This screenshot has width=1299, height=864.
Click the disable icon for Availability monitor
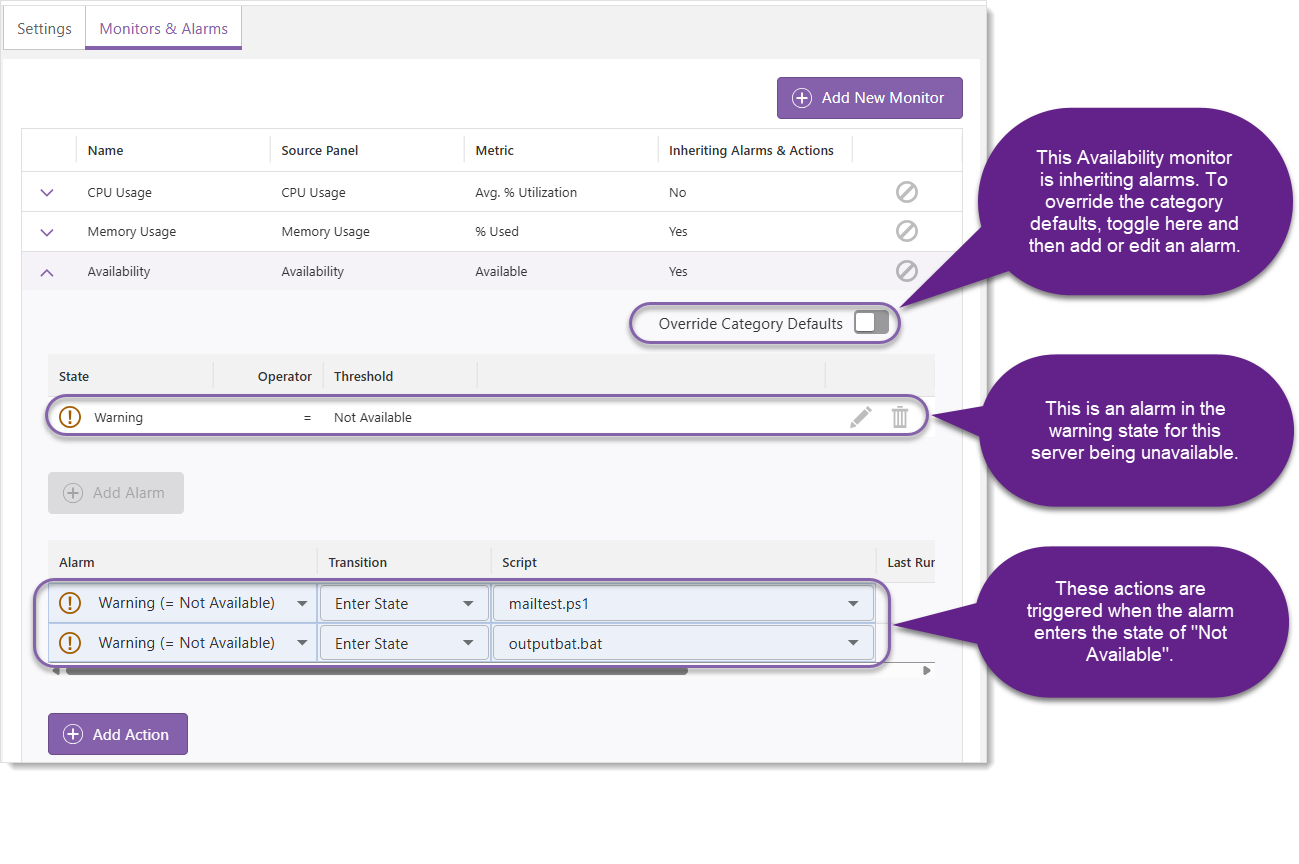point(907,270)
